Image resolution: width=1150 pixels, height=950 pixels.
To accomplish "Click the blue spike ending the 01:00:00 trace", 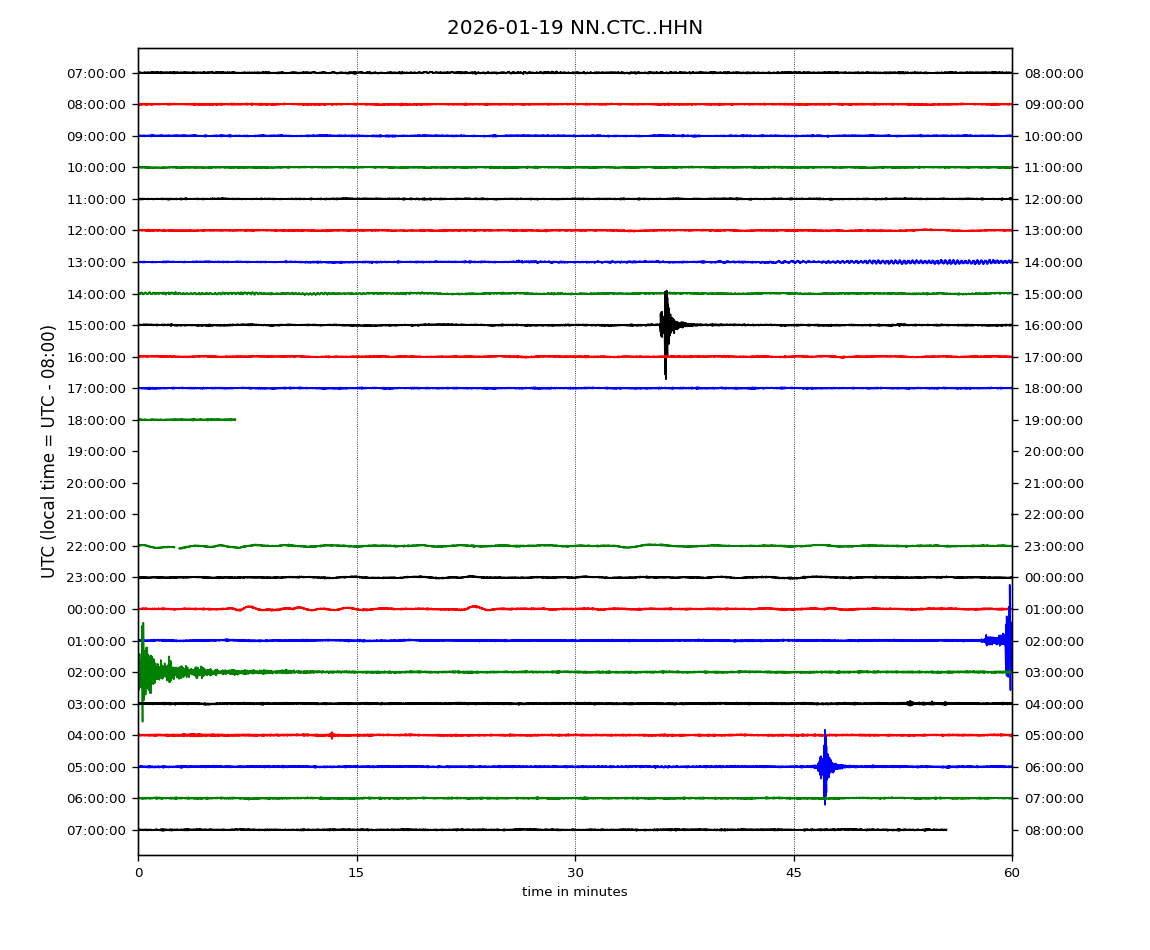I will [x=1008, y=640].
